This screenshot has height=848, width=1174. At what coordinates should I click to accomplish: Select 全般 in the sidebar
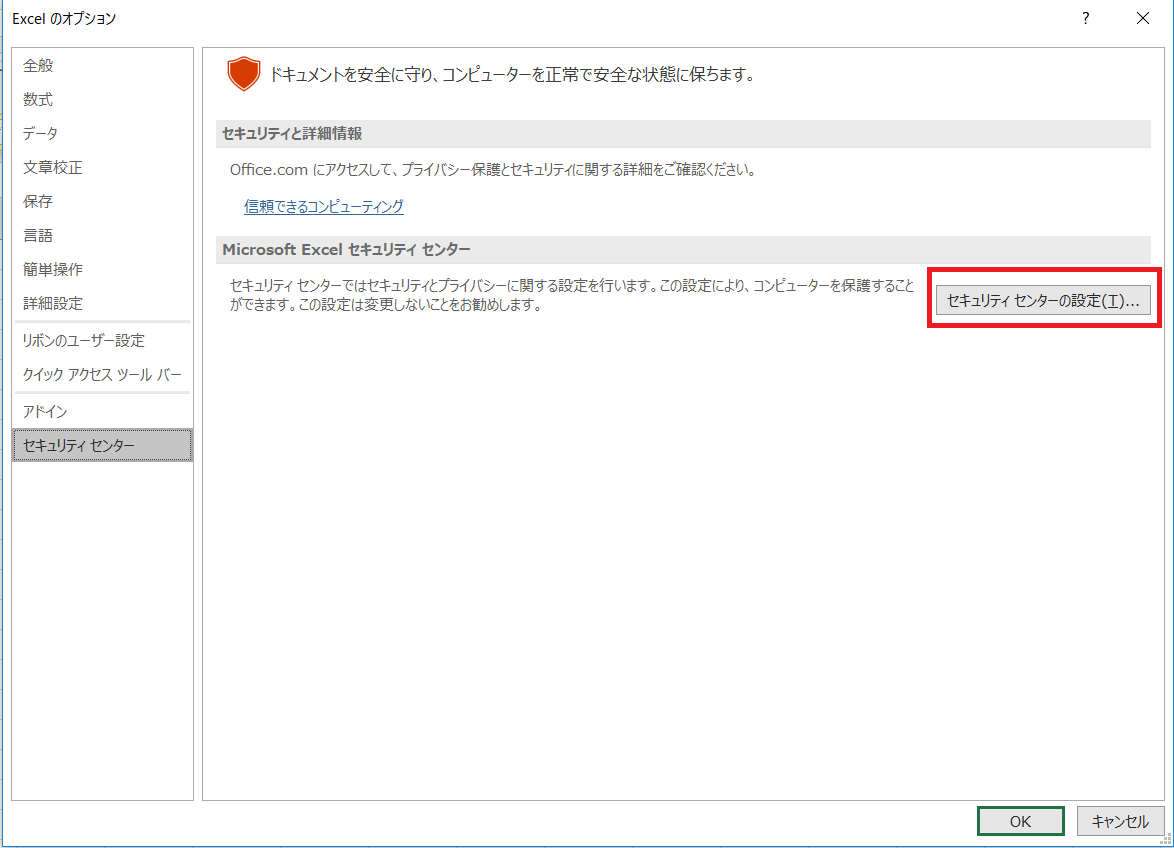(38, 65)
